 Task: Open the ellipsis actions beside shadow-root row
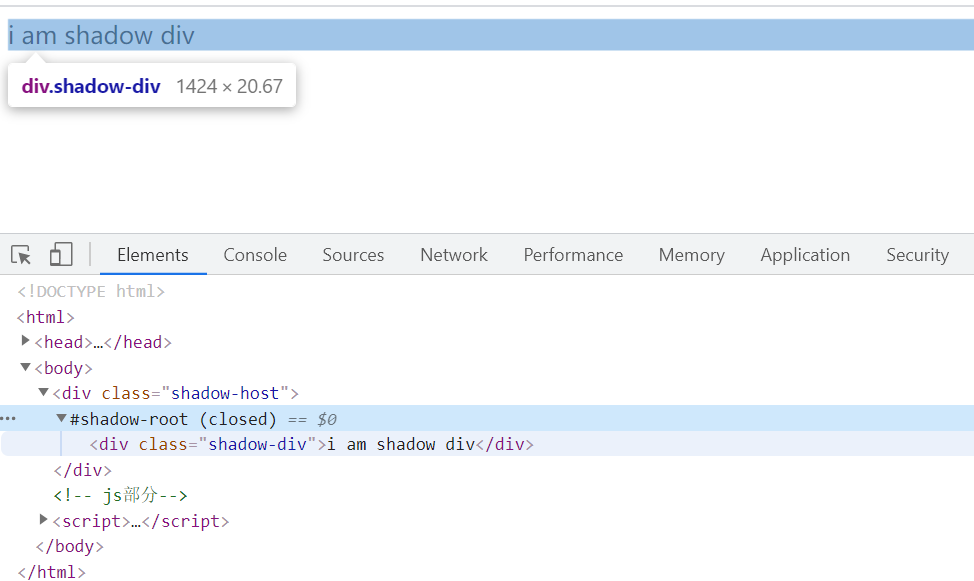[x=8, y=419]
